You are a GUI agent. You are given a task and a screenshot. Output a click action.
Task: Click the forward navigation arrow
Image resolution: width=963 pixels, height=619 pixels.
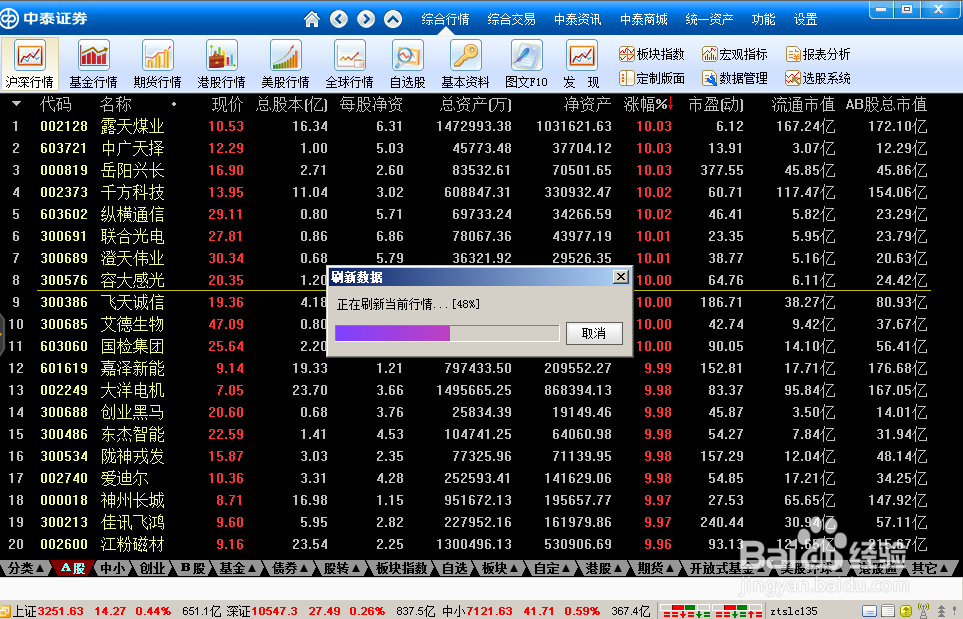coord(366,19)
